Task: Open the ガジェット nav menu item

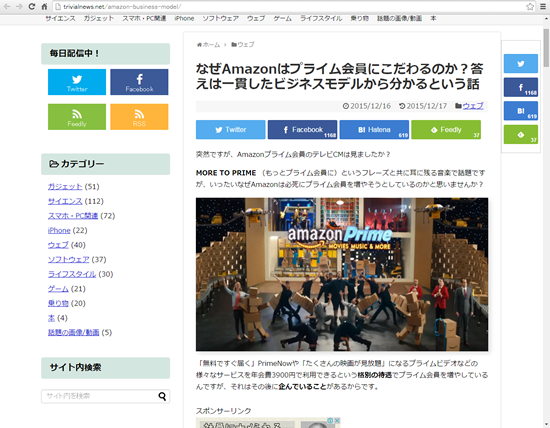Action: point(99,18)
